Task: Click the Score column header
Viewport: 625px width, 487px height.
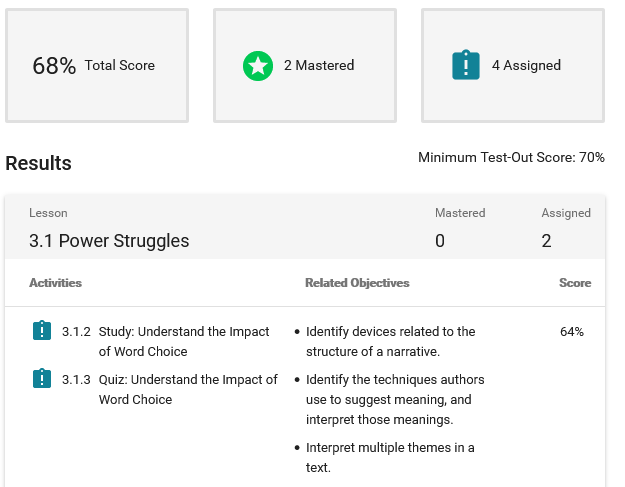Action: point(575,283)
